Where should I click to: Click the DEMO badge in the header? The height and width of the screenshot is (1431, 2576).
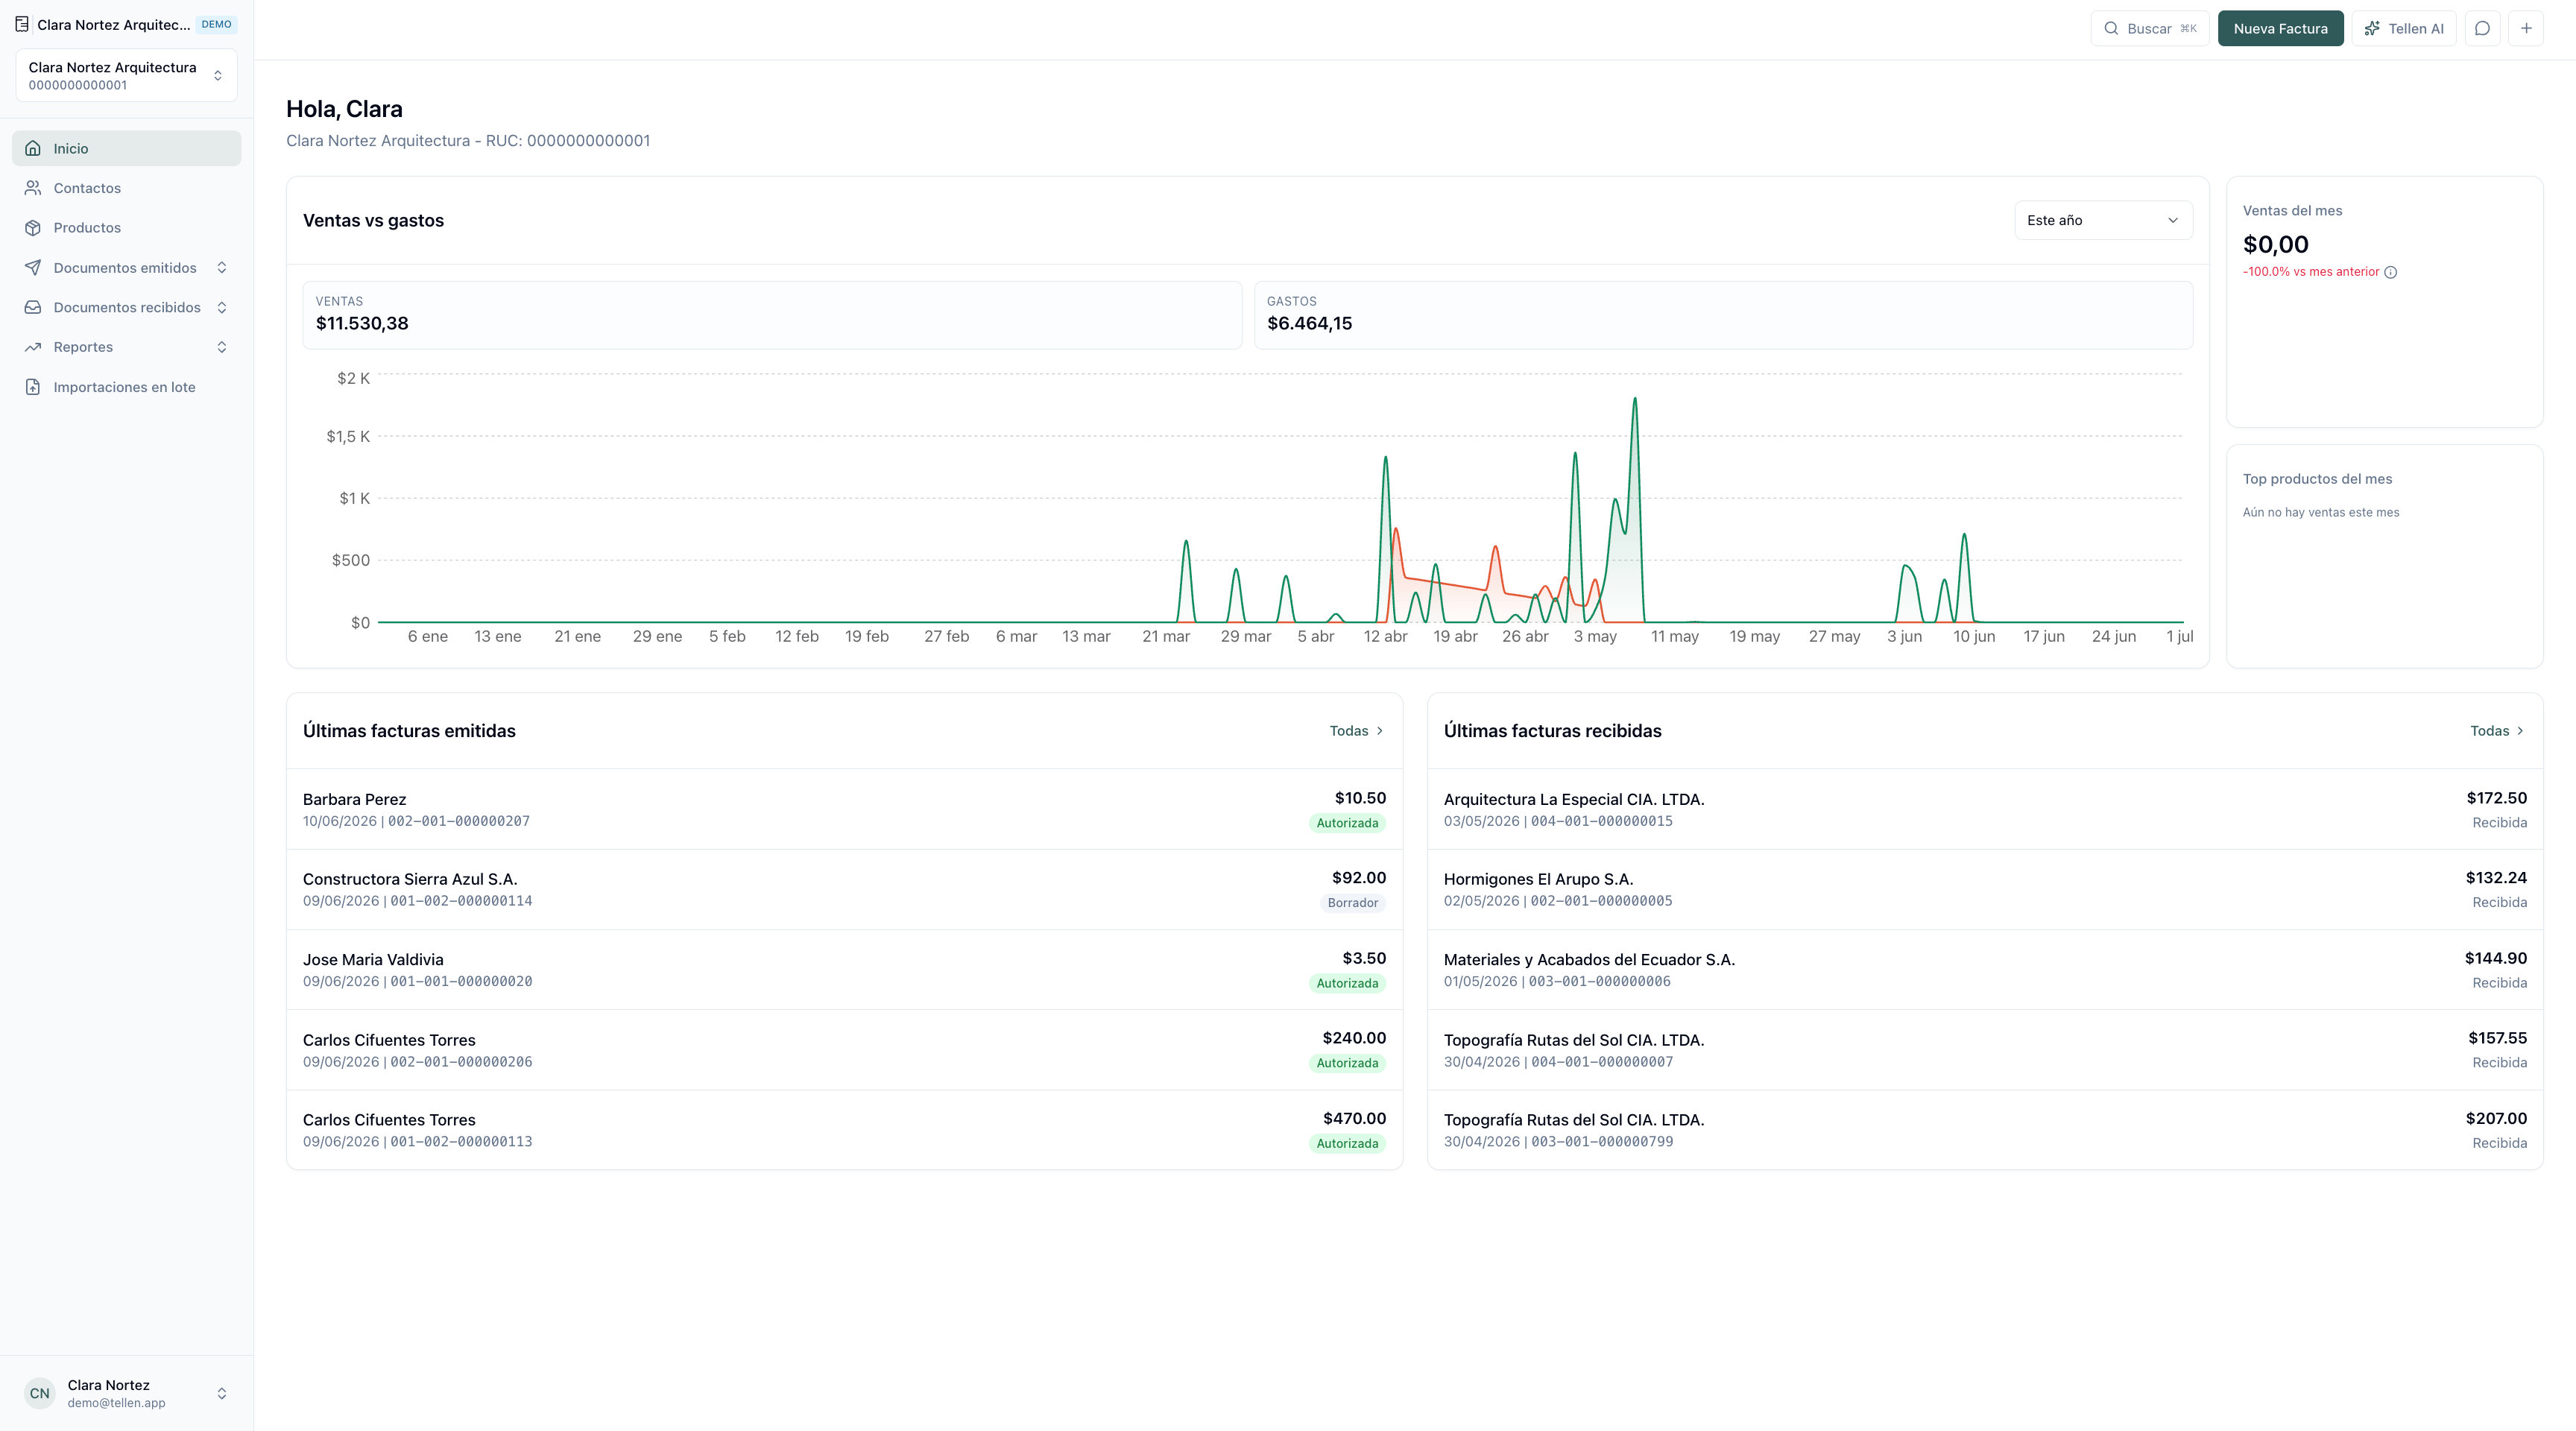(x=216, y=24)
